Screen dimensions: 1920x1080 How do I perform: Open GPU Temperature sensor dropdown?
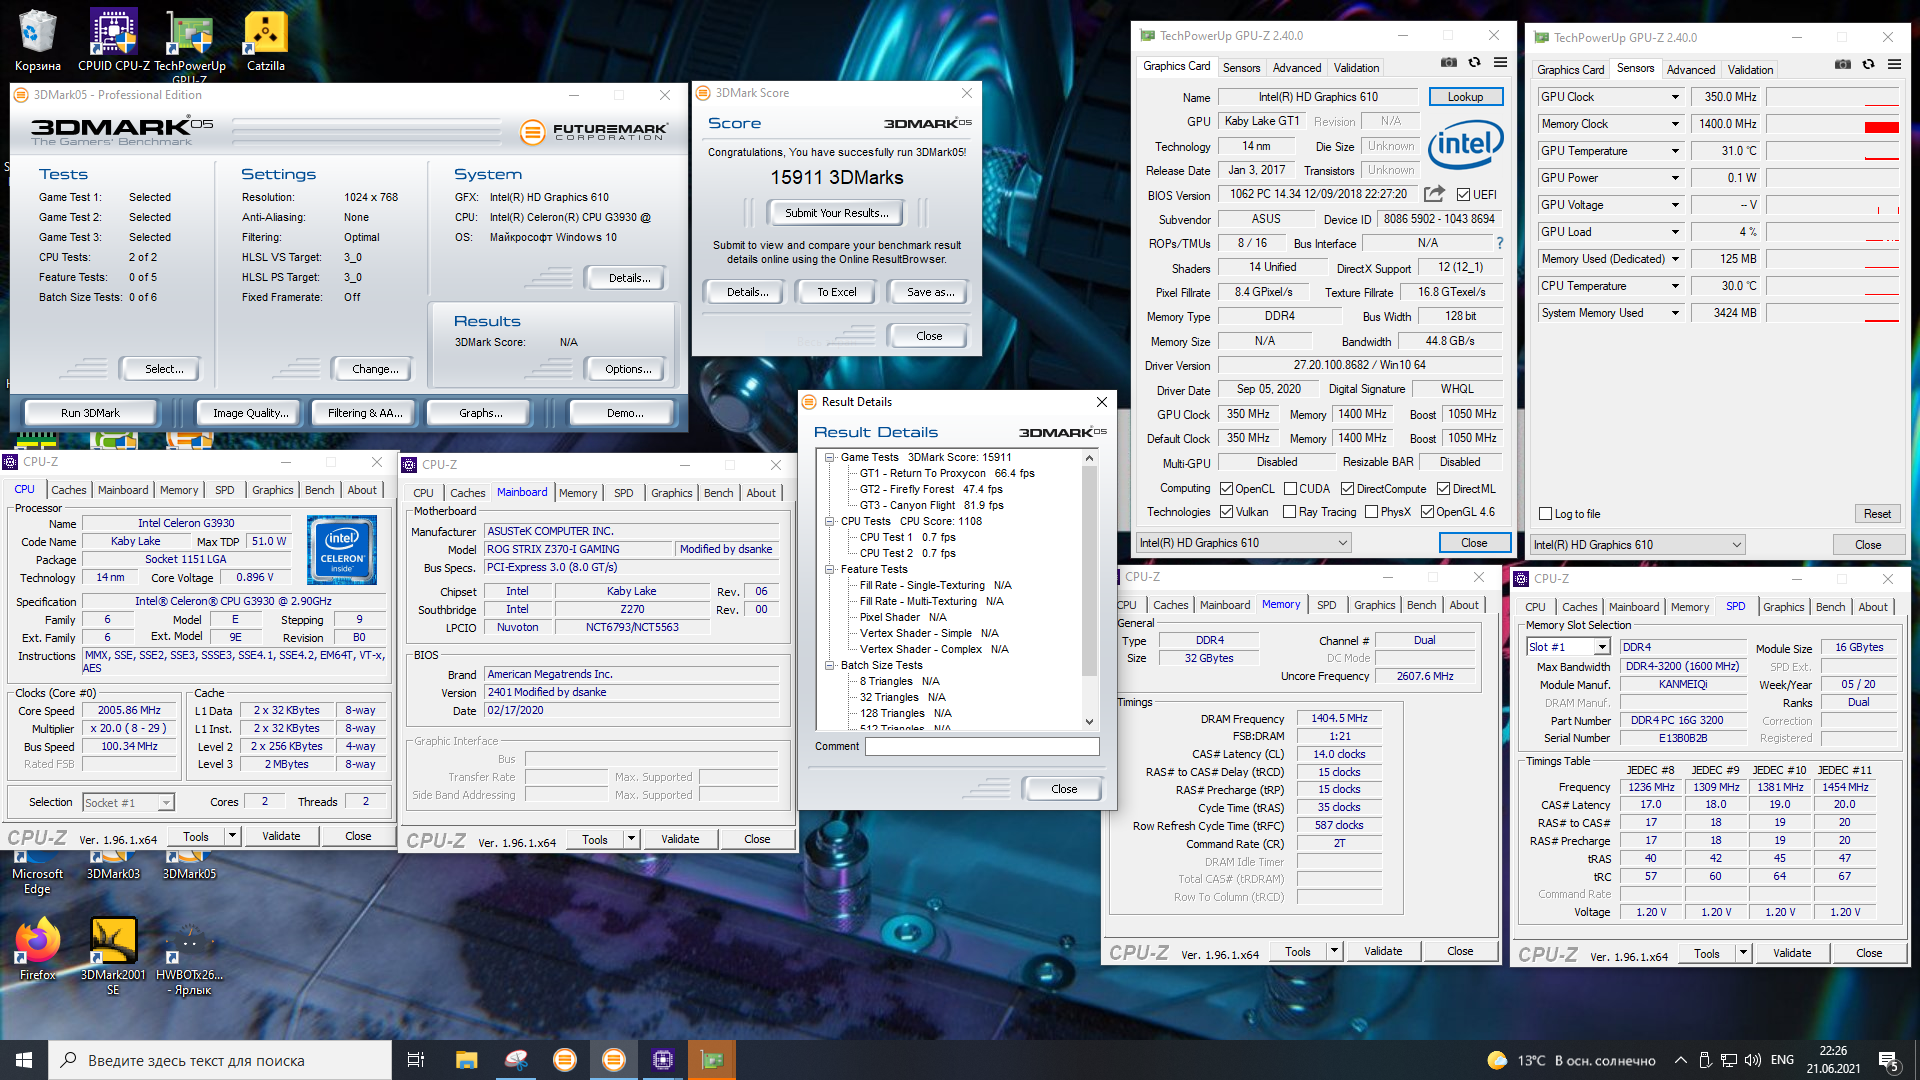[1675, 151]
